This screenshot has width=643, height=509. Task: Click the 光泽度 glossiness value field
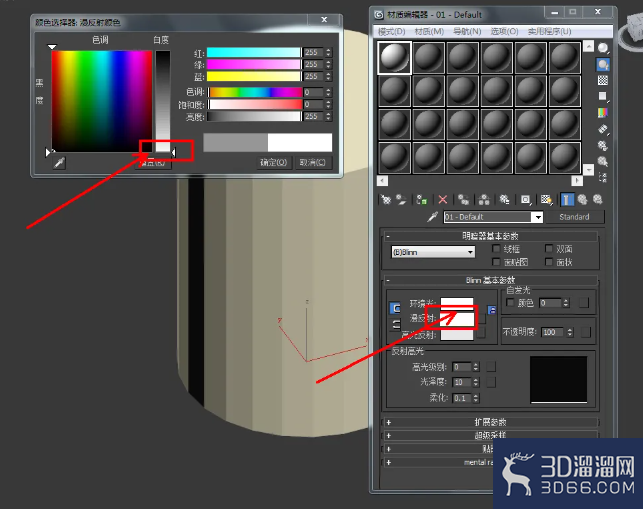[462, 382]
